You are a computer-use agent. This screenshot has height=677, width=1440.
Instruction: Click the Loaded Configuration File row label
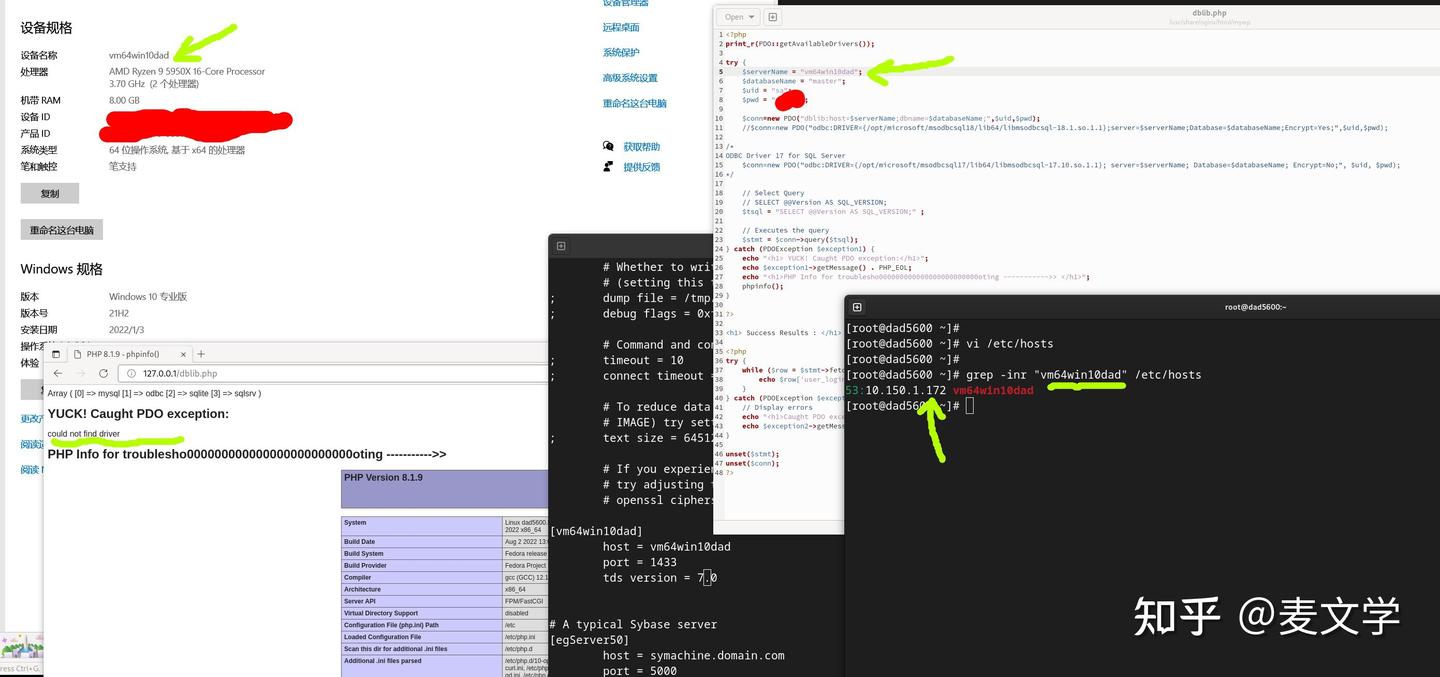[383, 637]
